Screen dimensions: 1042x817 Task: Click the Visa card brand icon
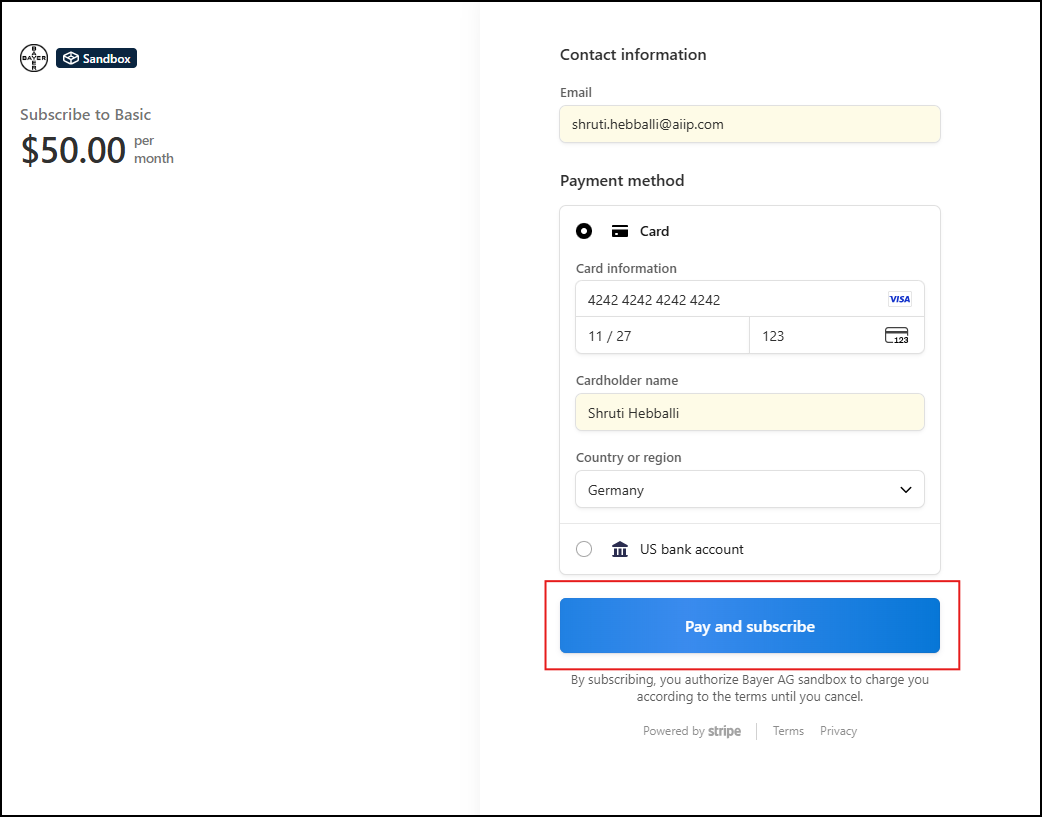point(899,299)
